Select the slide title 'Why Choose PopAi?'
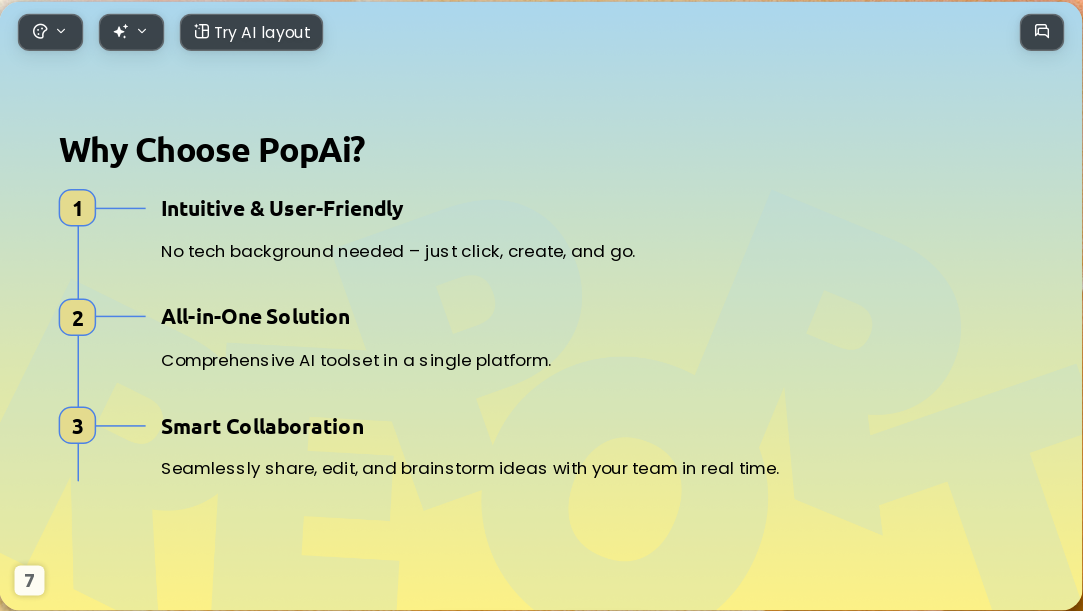The image size is (1083, 611). point(212,150)
